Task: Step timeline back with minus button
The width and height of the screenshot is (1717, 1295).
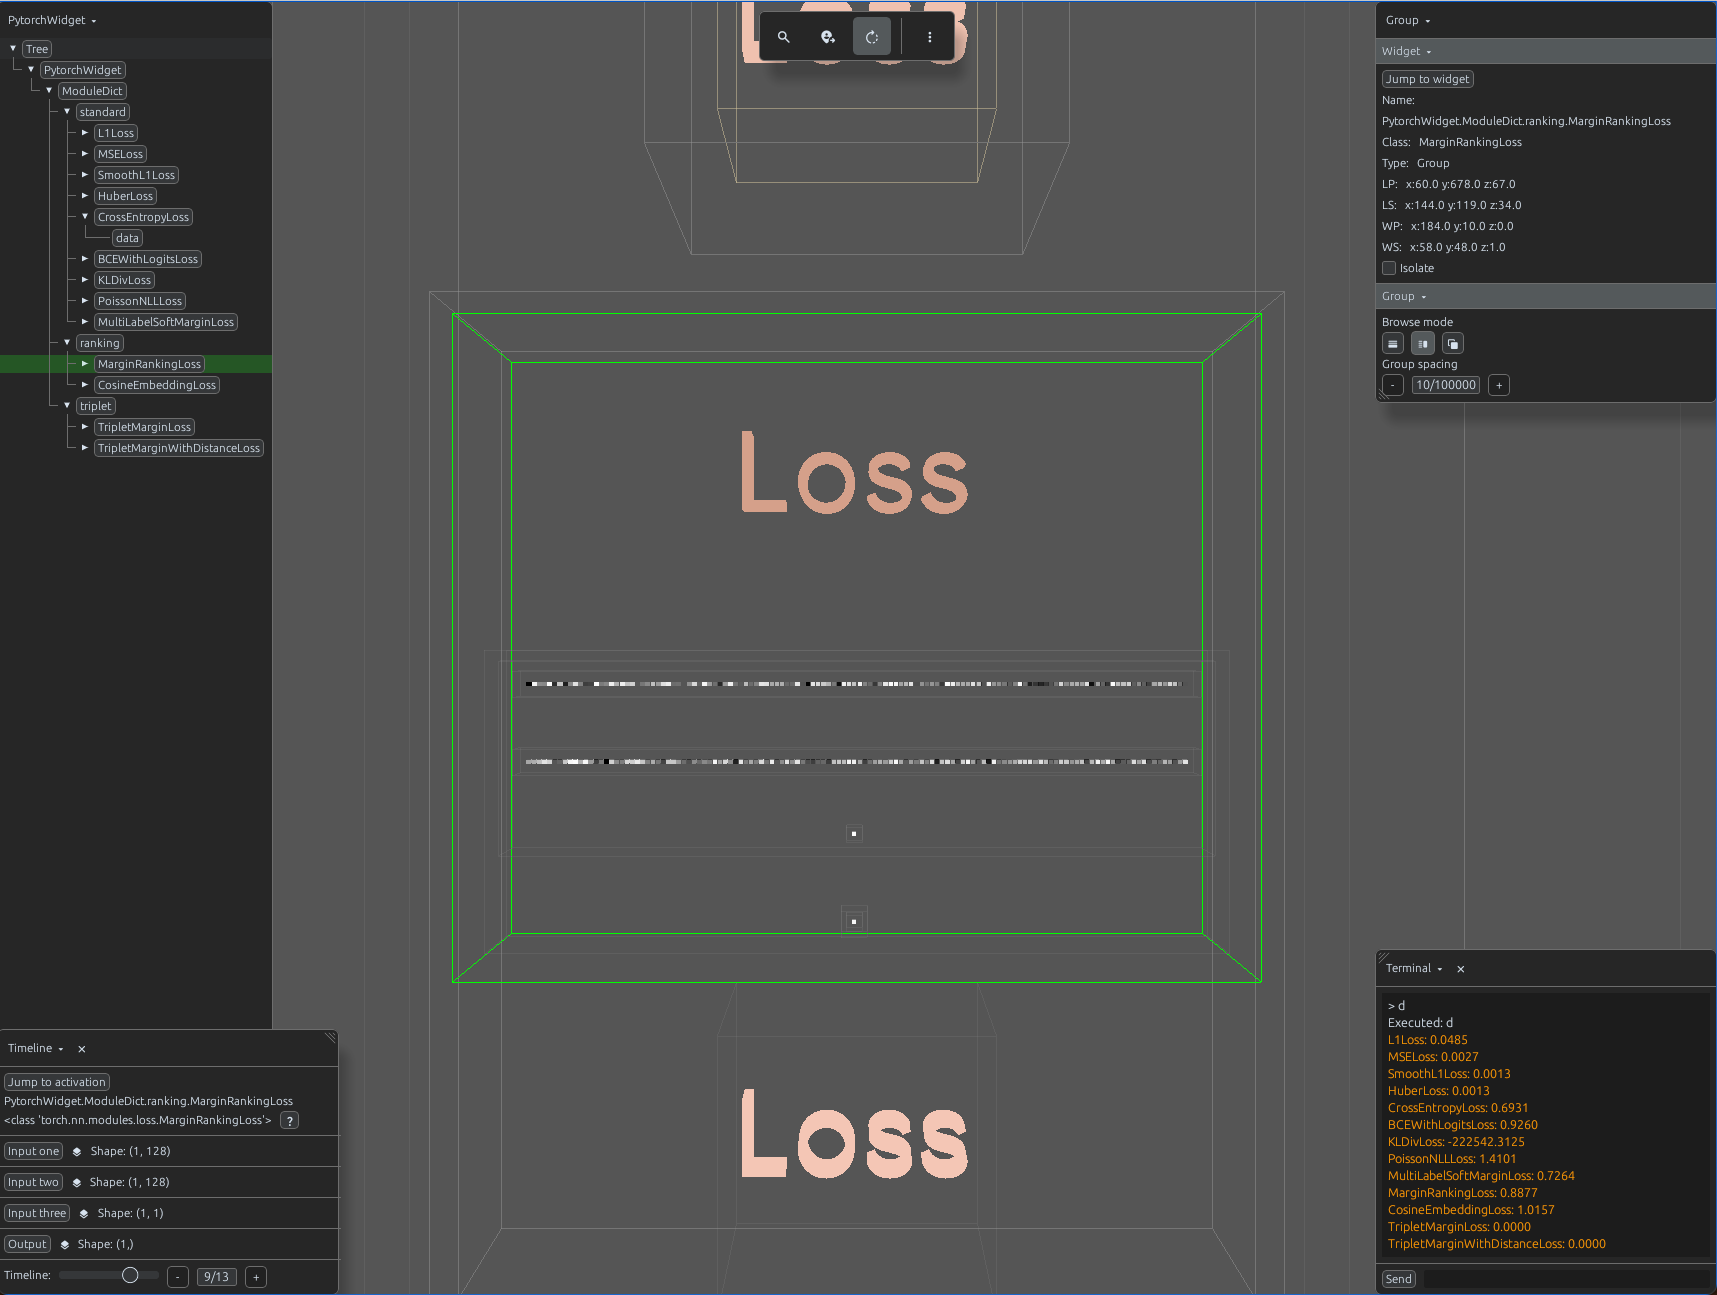Action: 178,1277
